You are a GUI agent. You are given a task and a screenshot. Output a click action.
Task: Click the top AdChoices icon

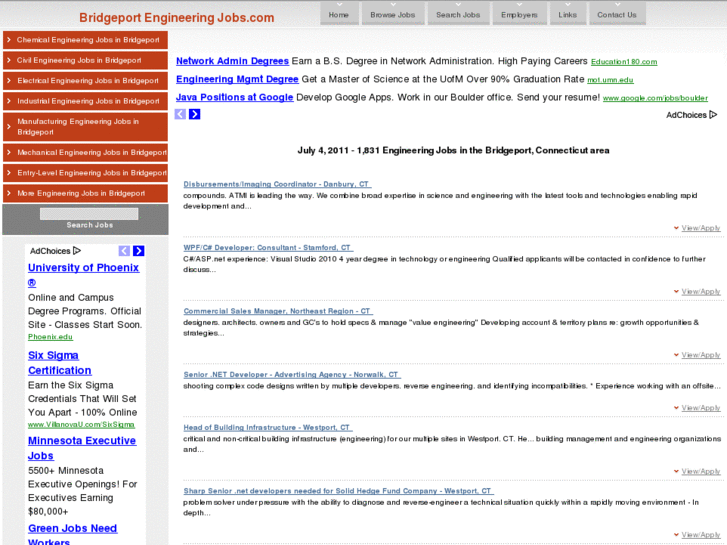(x=713, y=115)
